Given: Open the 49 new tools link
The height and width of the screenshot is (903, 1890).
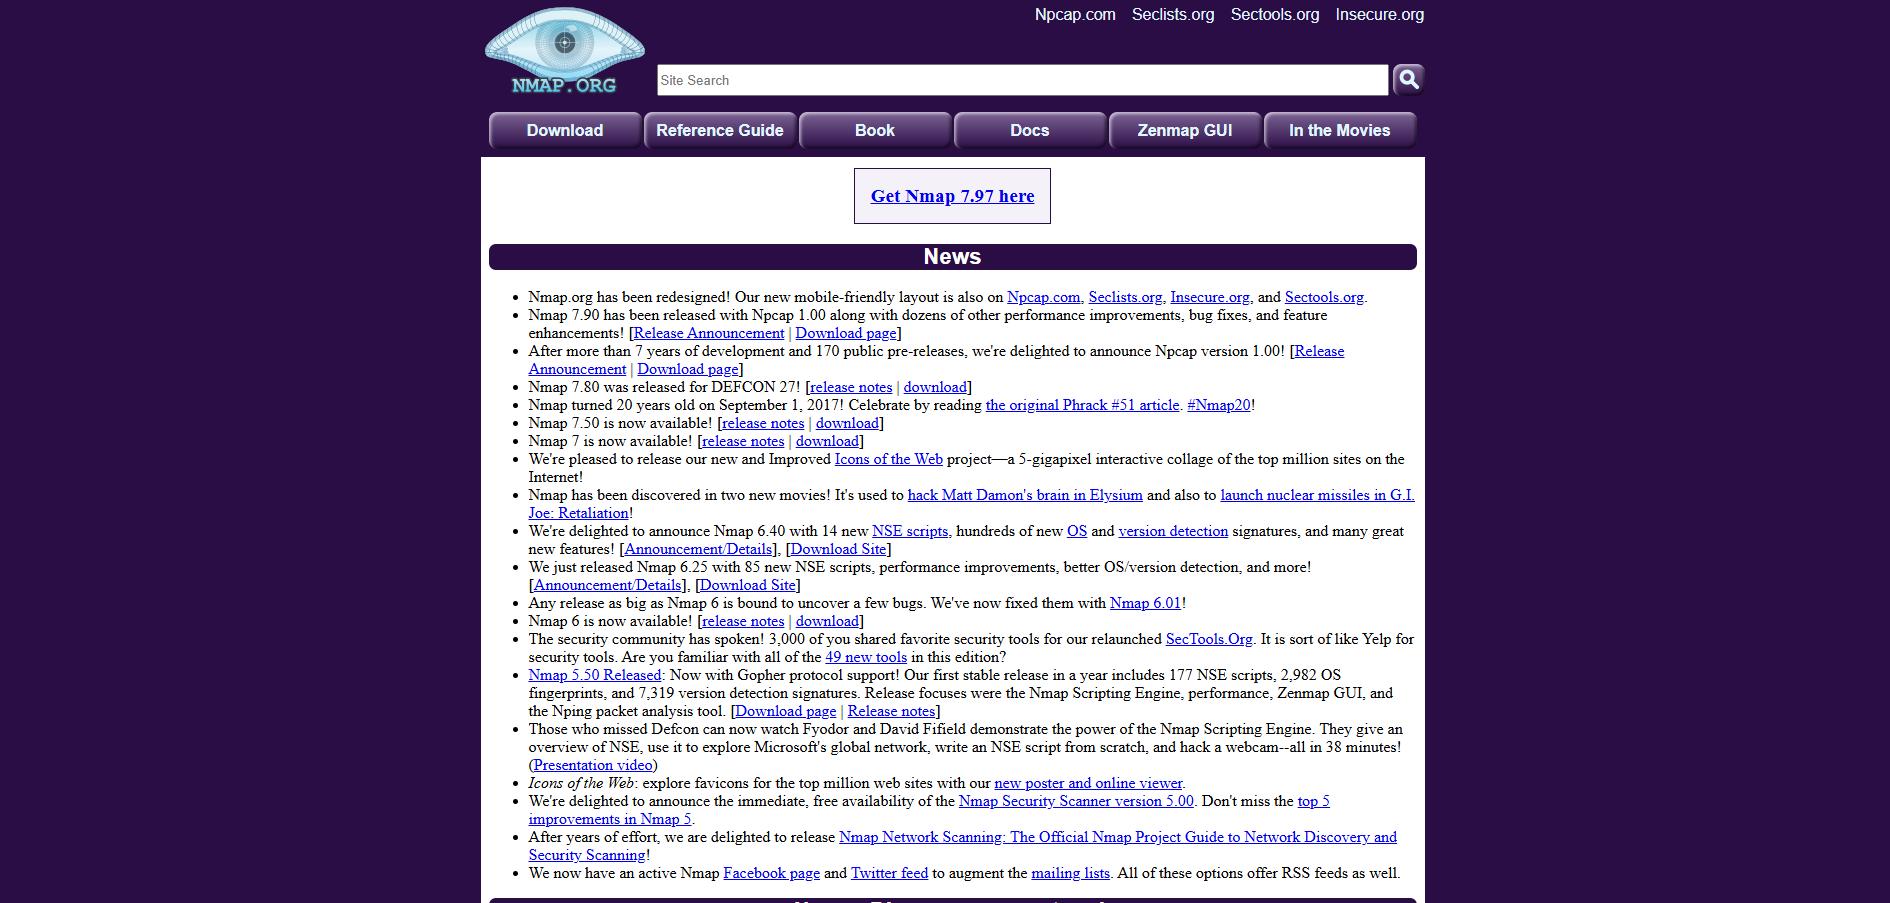Looking at the screenshot, I should tap(866, 657).
